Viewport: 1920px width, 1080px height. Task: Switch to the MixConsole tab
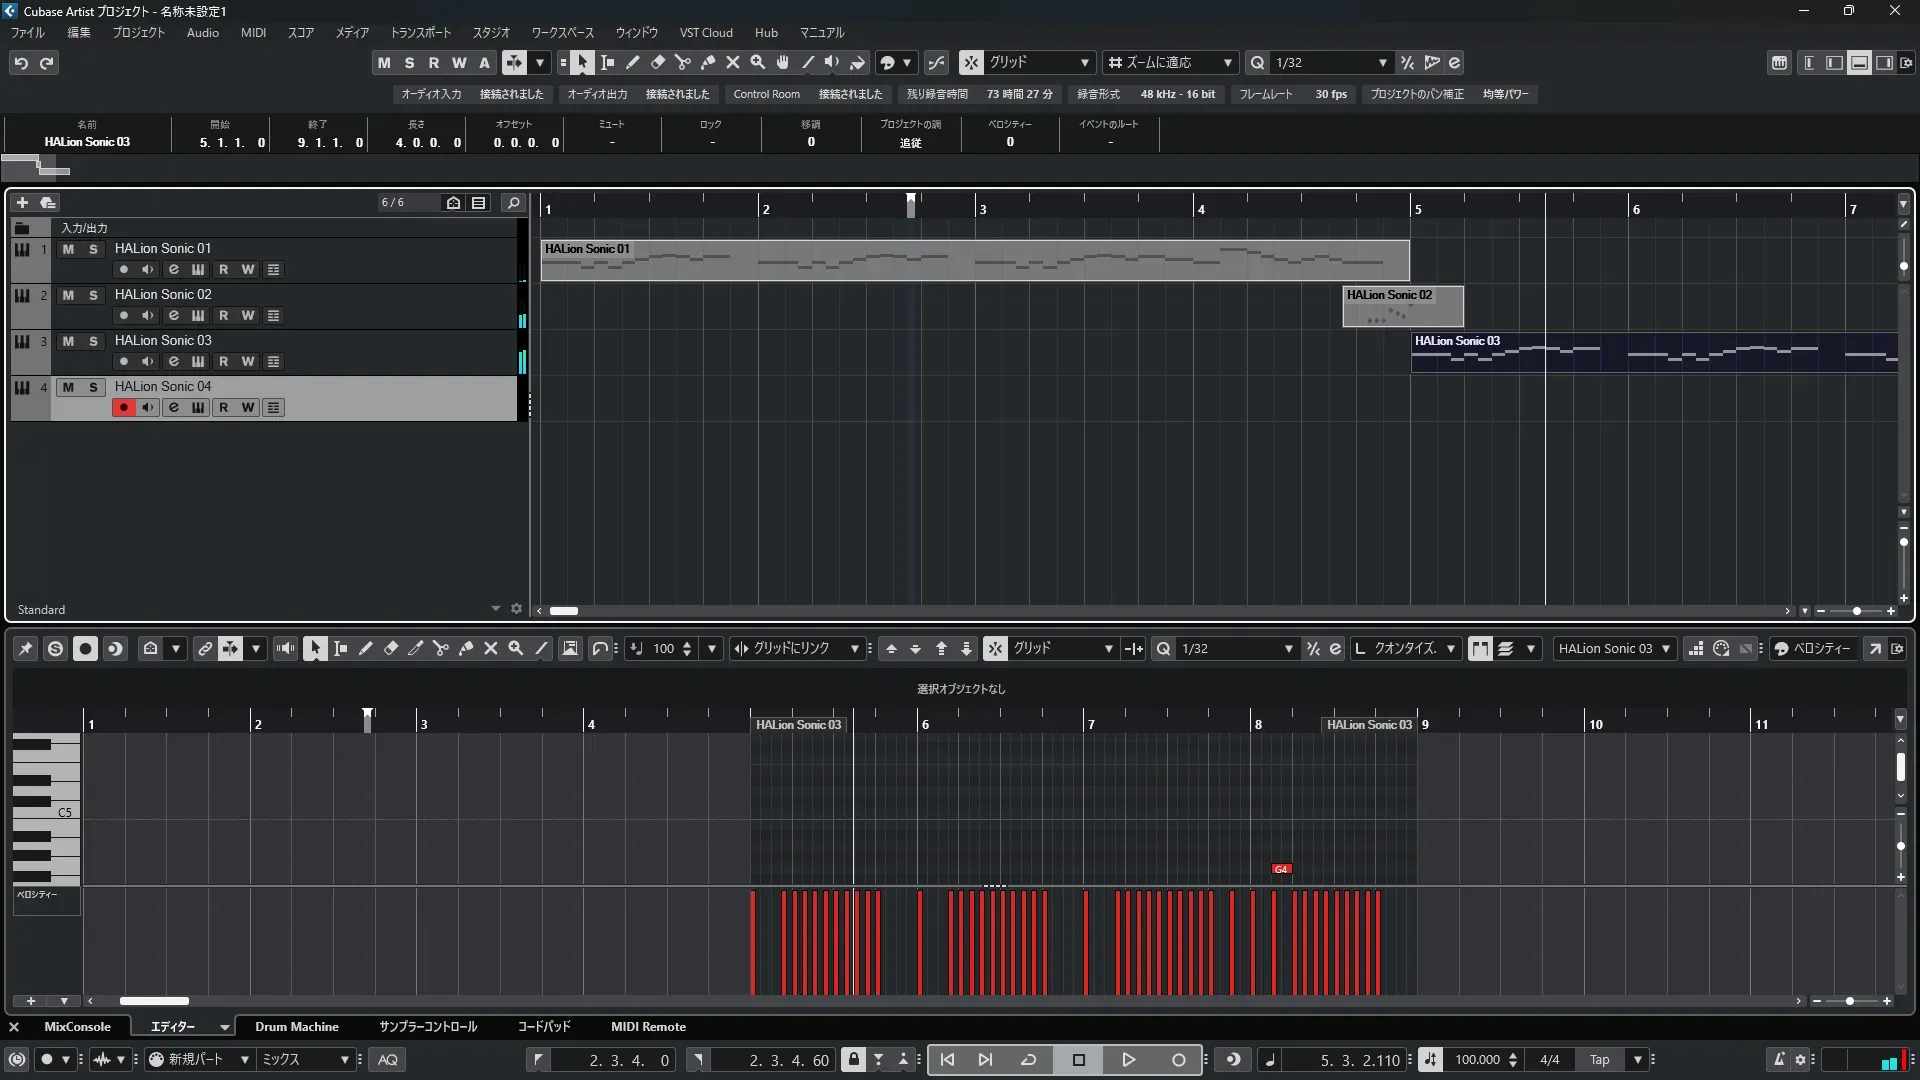(x=77, y=1027)
